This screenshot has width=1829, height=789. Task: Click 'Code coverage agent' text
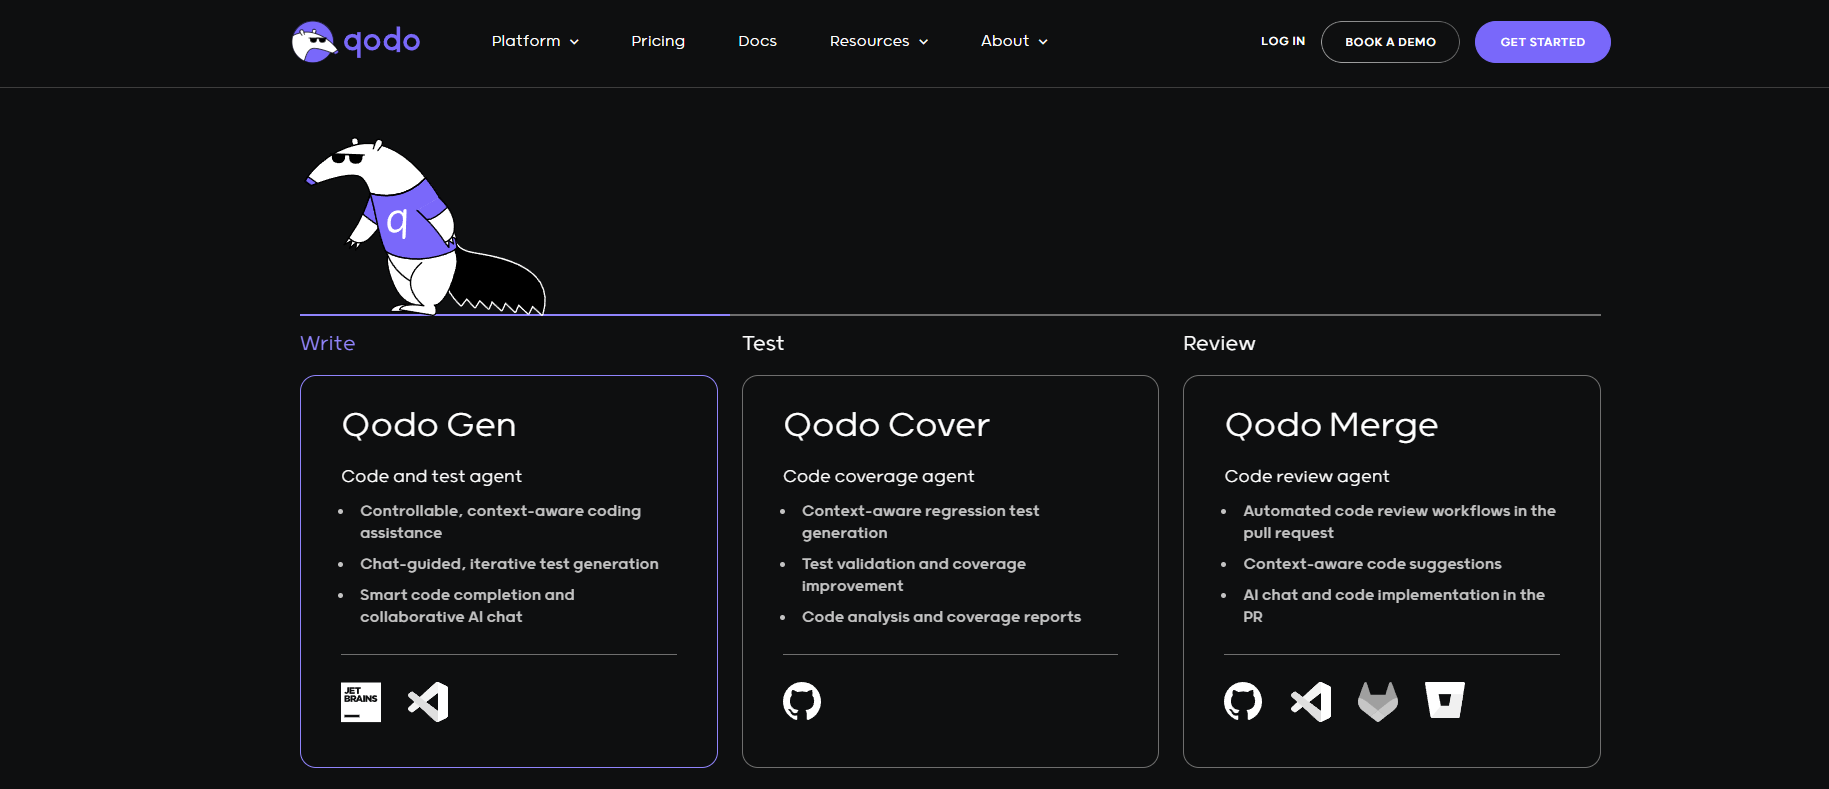pyautogui.click(x=879, y=476)
